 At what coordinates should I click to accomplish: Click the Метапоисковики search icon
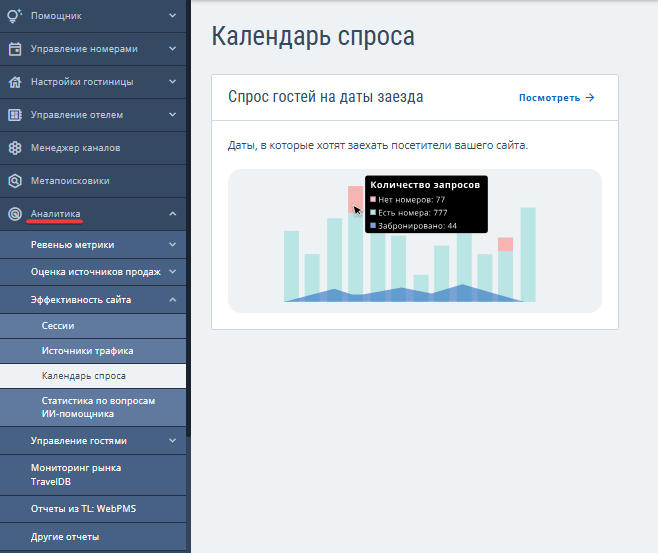(15, 181)
